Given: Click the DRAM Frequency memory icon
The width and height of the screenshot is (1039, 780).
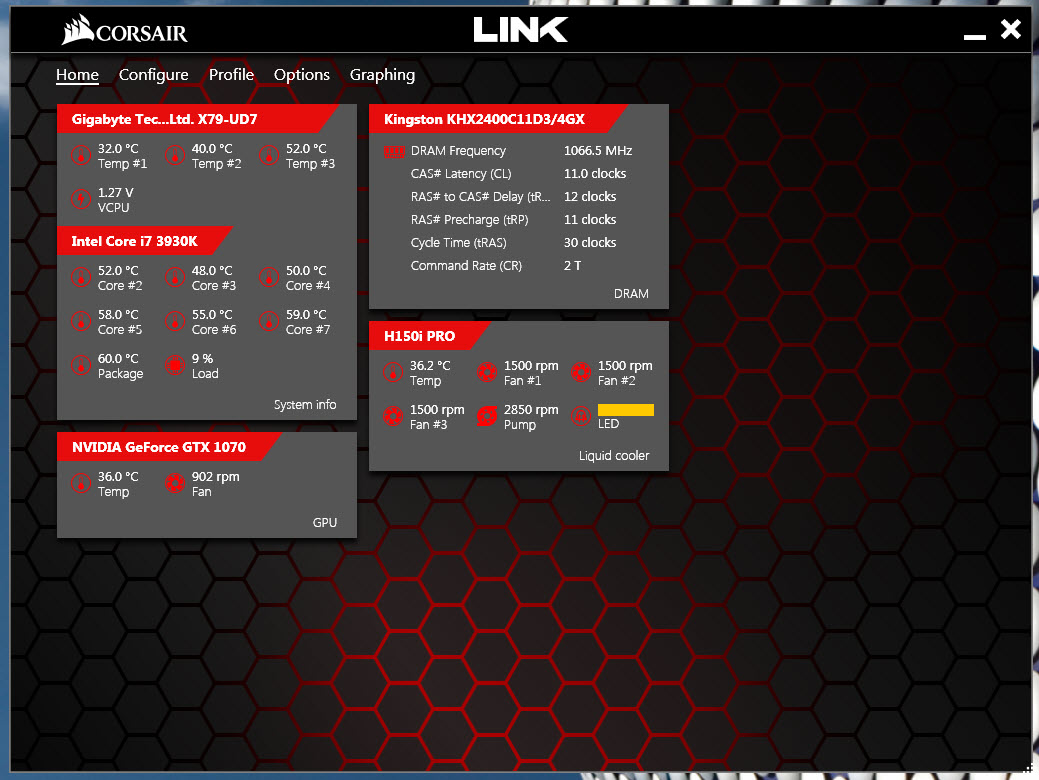Looking at the screenshot, I should [394, 152].
